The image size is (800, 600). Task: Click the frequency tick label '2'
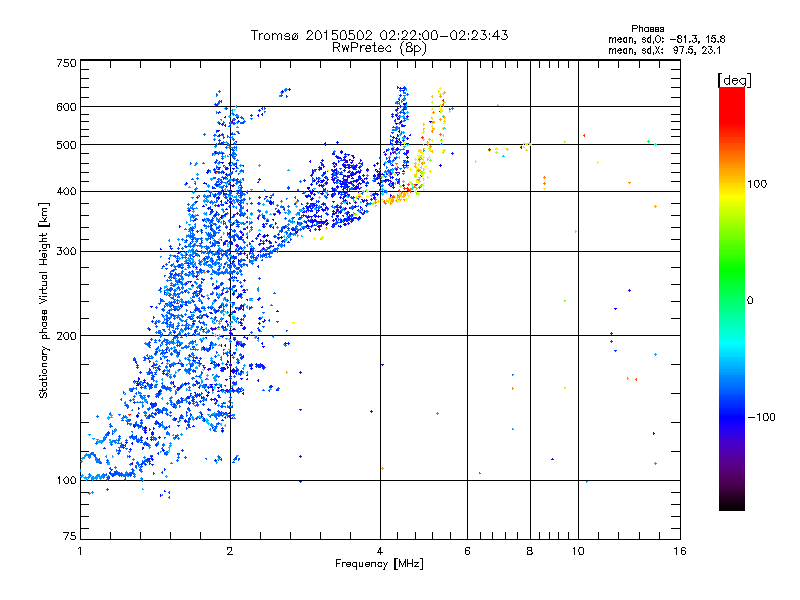pyautogui.click(x=230, y=551)
